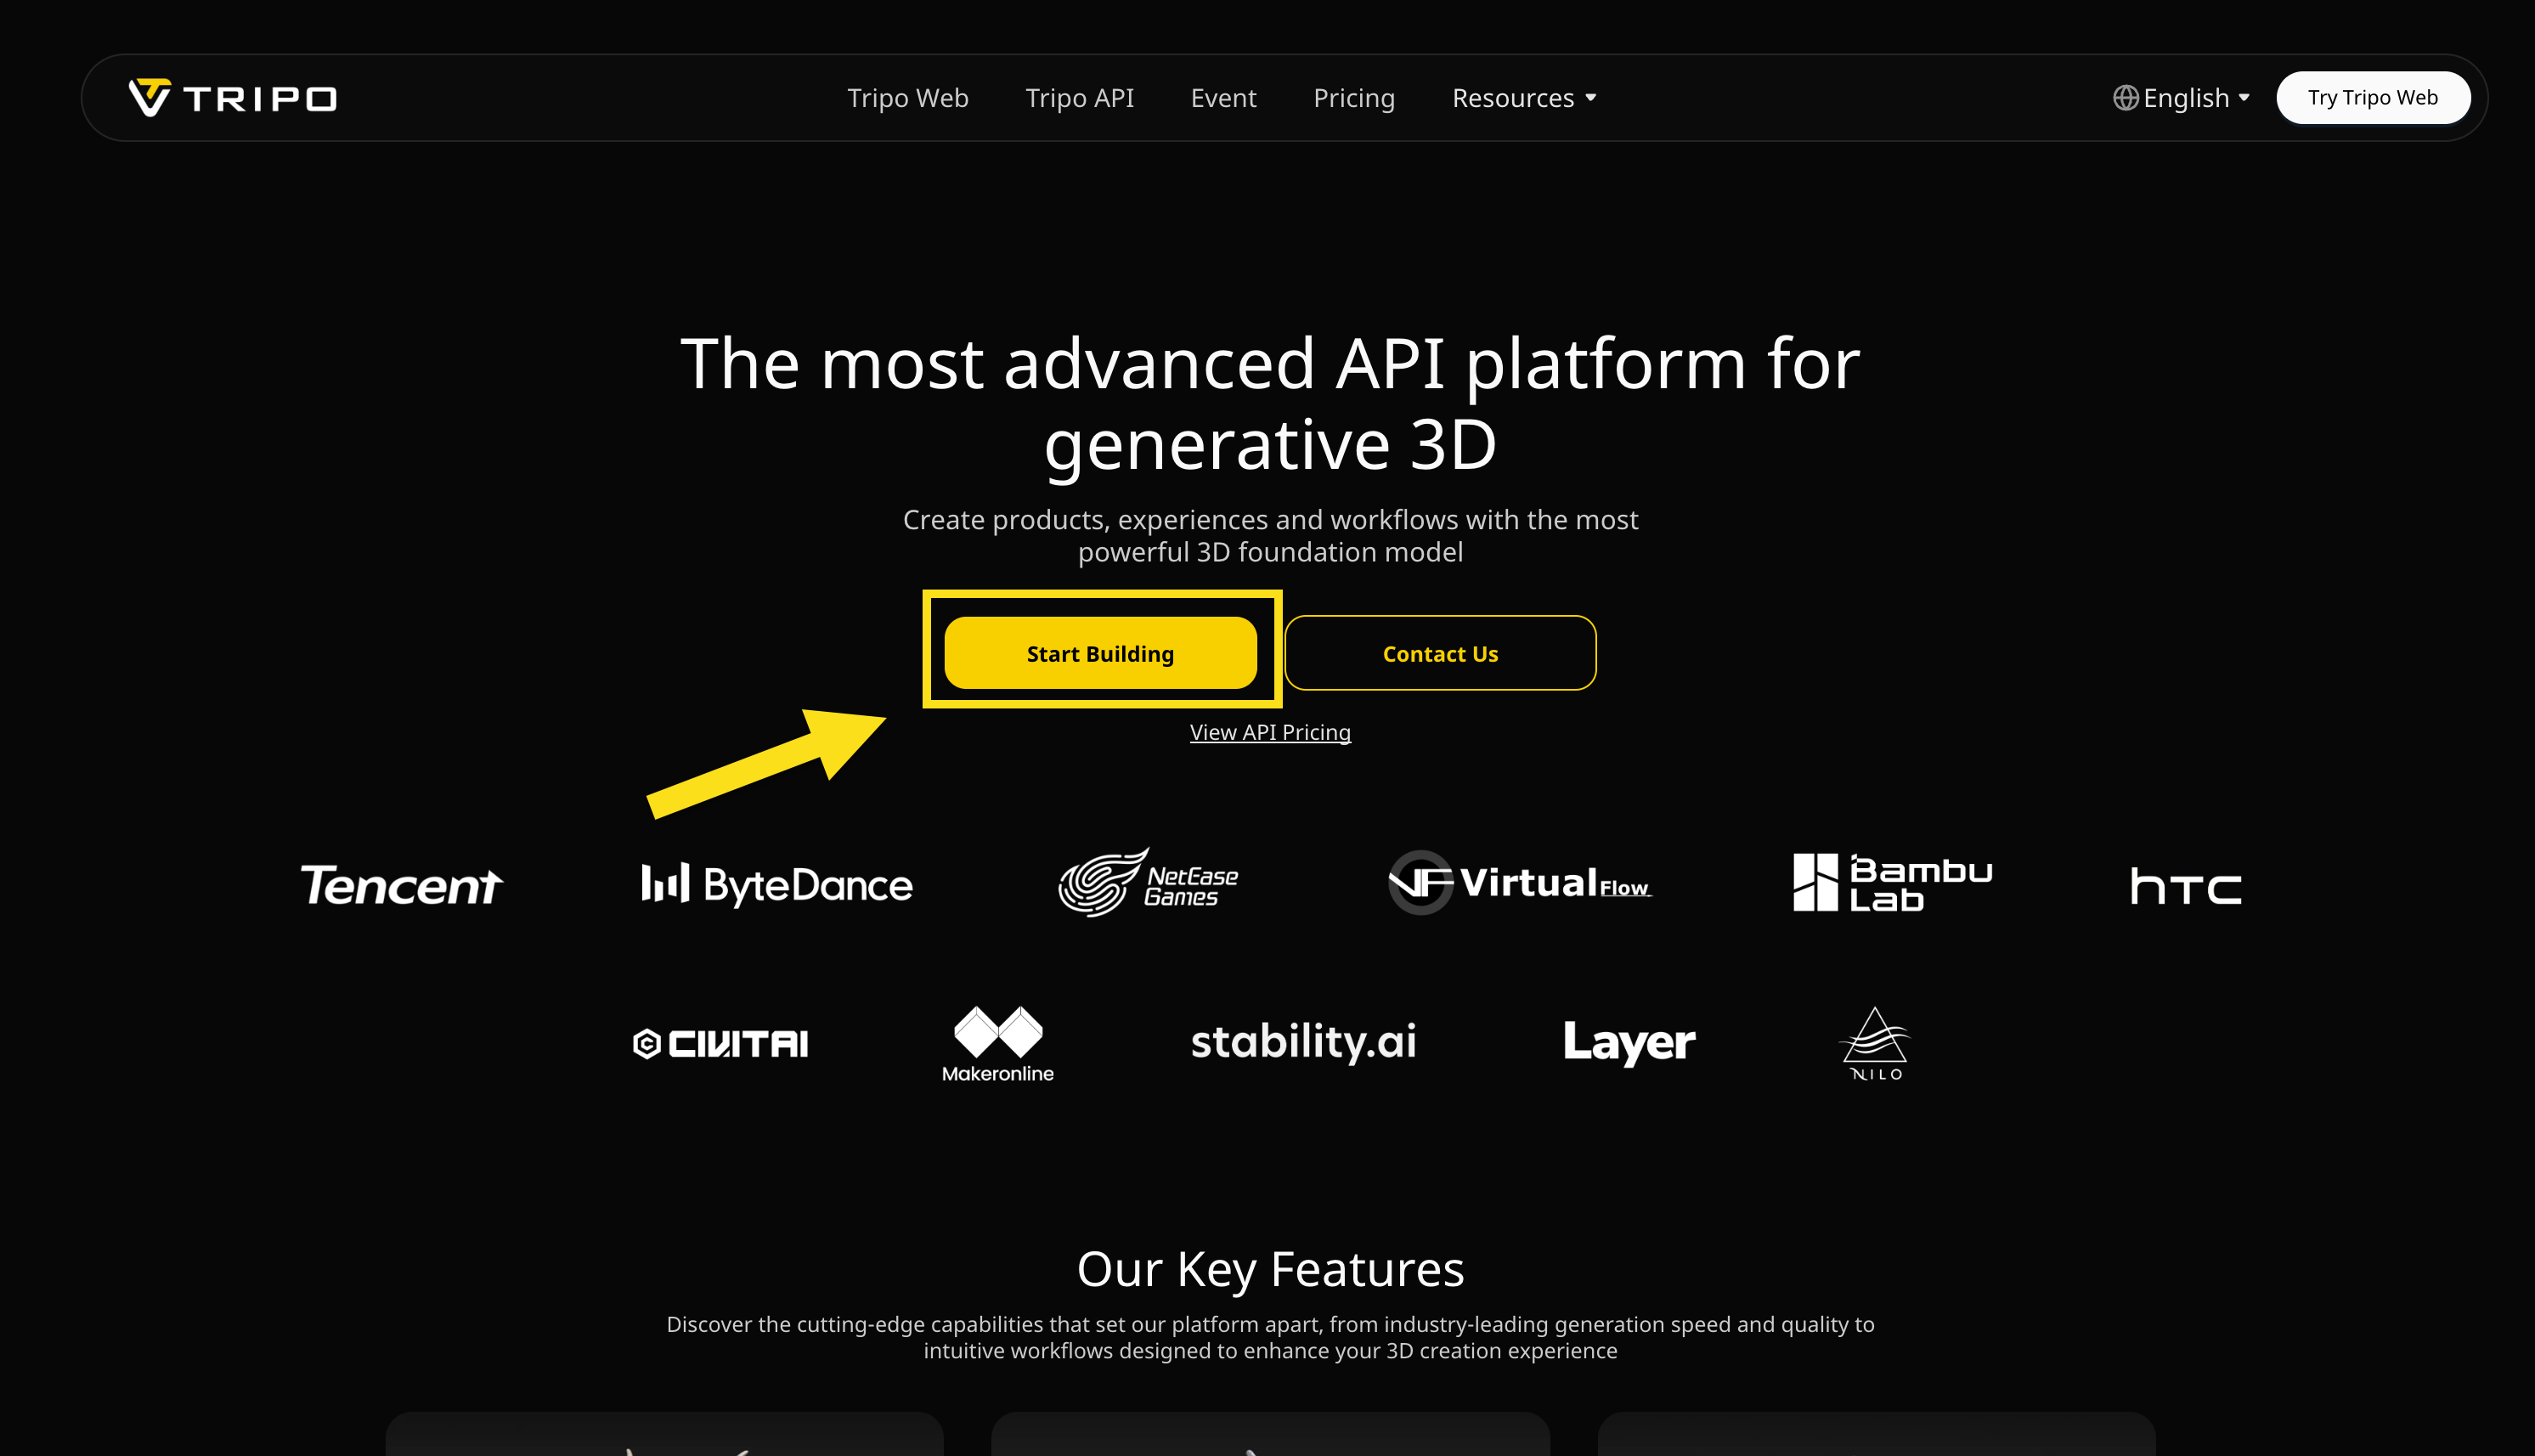Click the Bambu Lab logo
Image resolution: width=2535 pixels, height=1456 pixels.
click(x=1893, y=882)
